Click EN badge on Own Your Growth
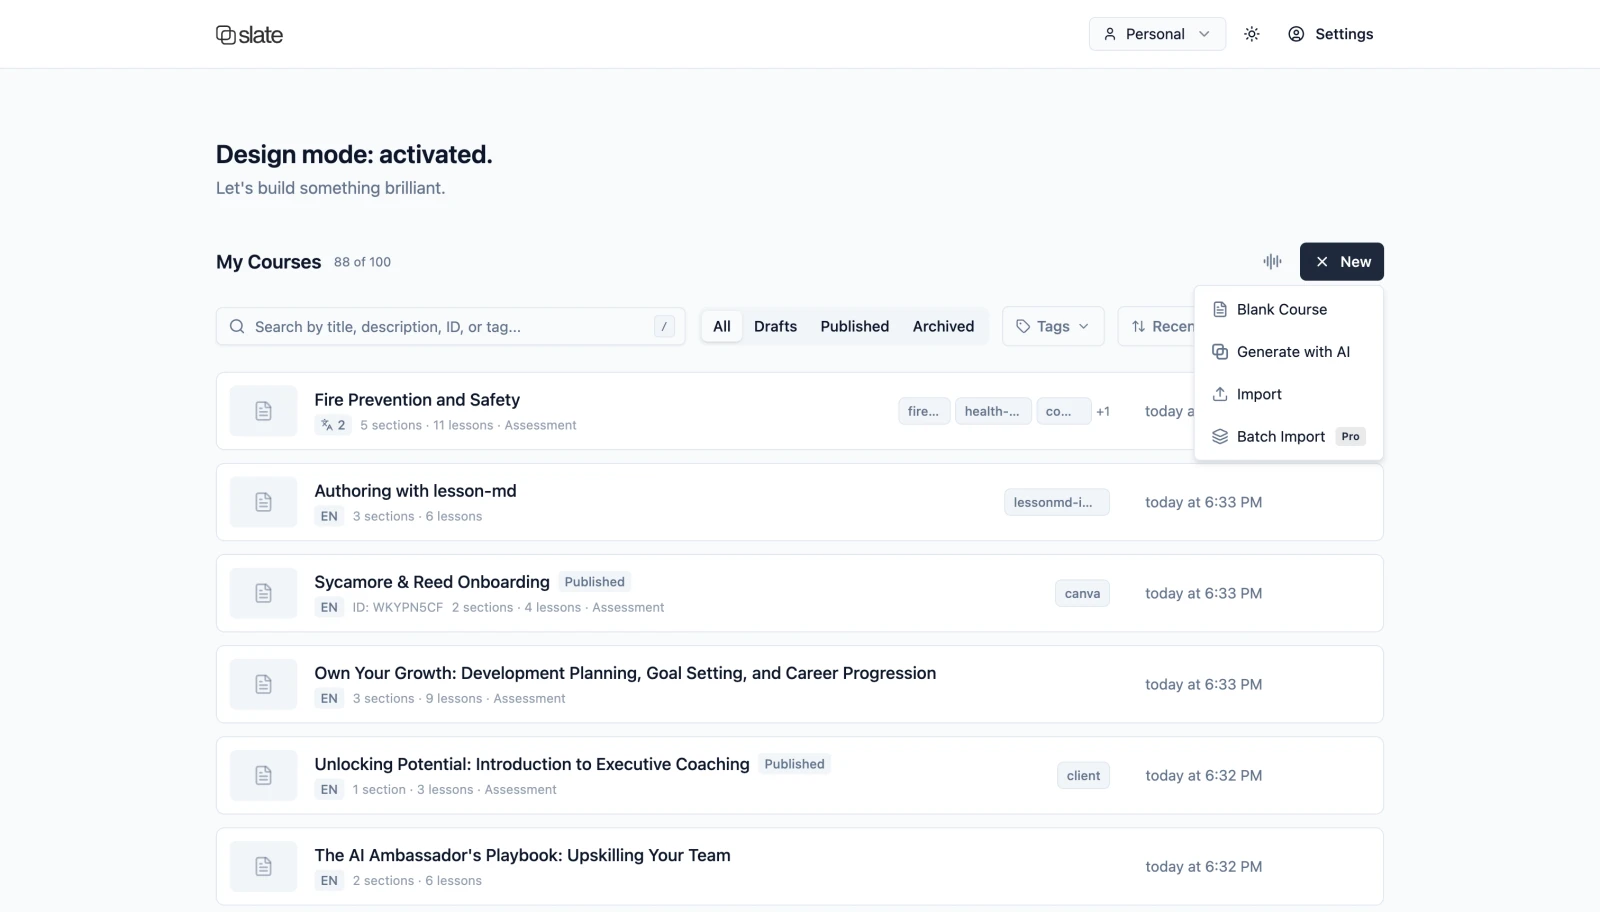This screenshot has width=1600, height=912. pyautogui.click(x=329, y=698)
